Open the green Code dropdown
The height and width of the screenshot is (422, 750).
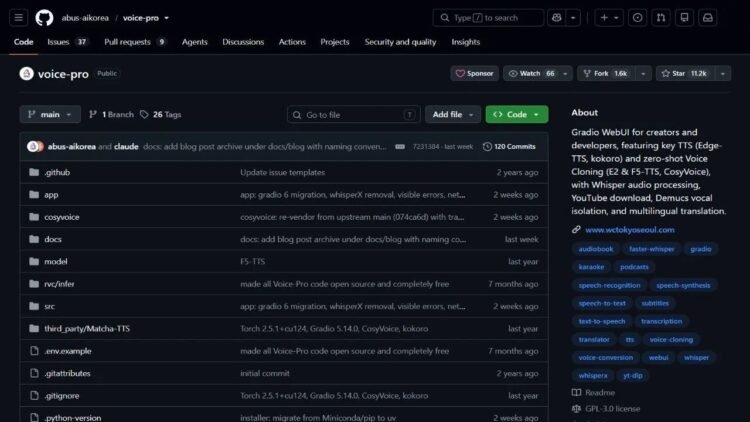pos(517,114)
